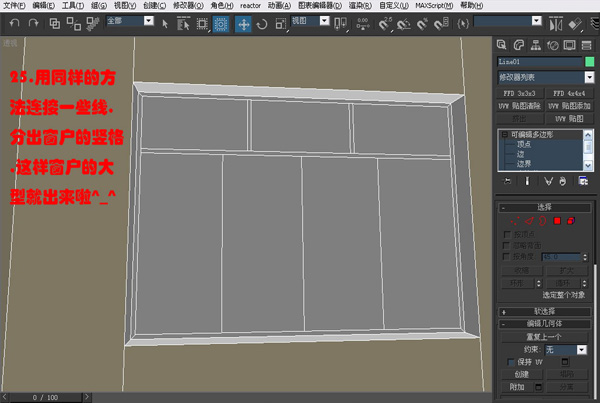Click the FFD 3x3x3 button
The image size is (600, 403).
[x=519, y=93]
